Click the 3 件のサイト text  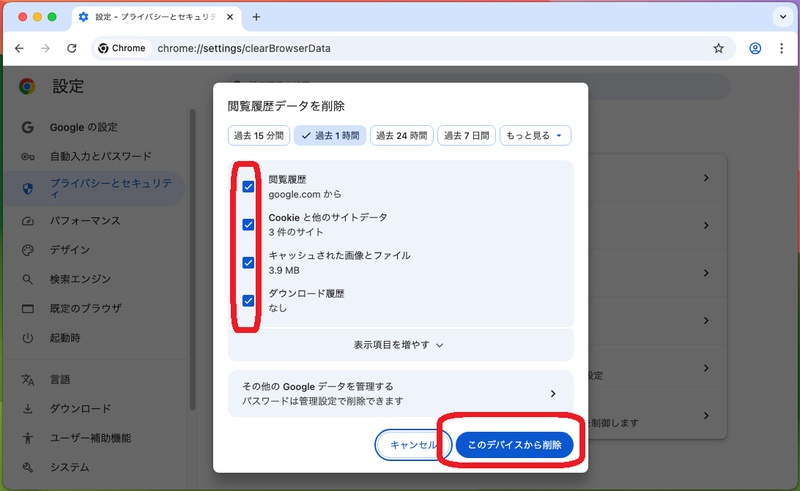click(x=296, y=232)
